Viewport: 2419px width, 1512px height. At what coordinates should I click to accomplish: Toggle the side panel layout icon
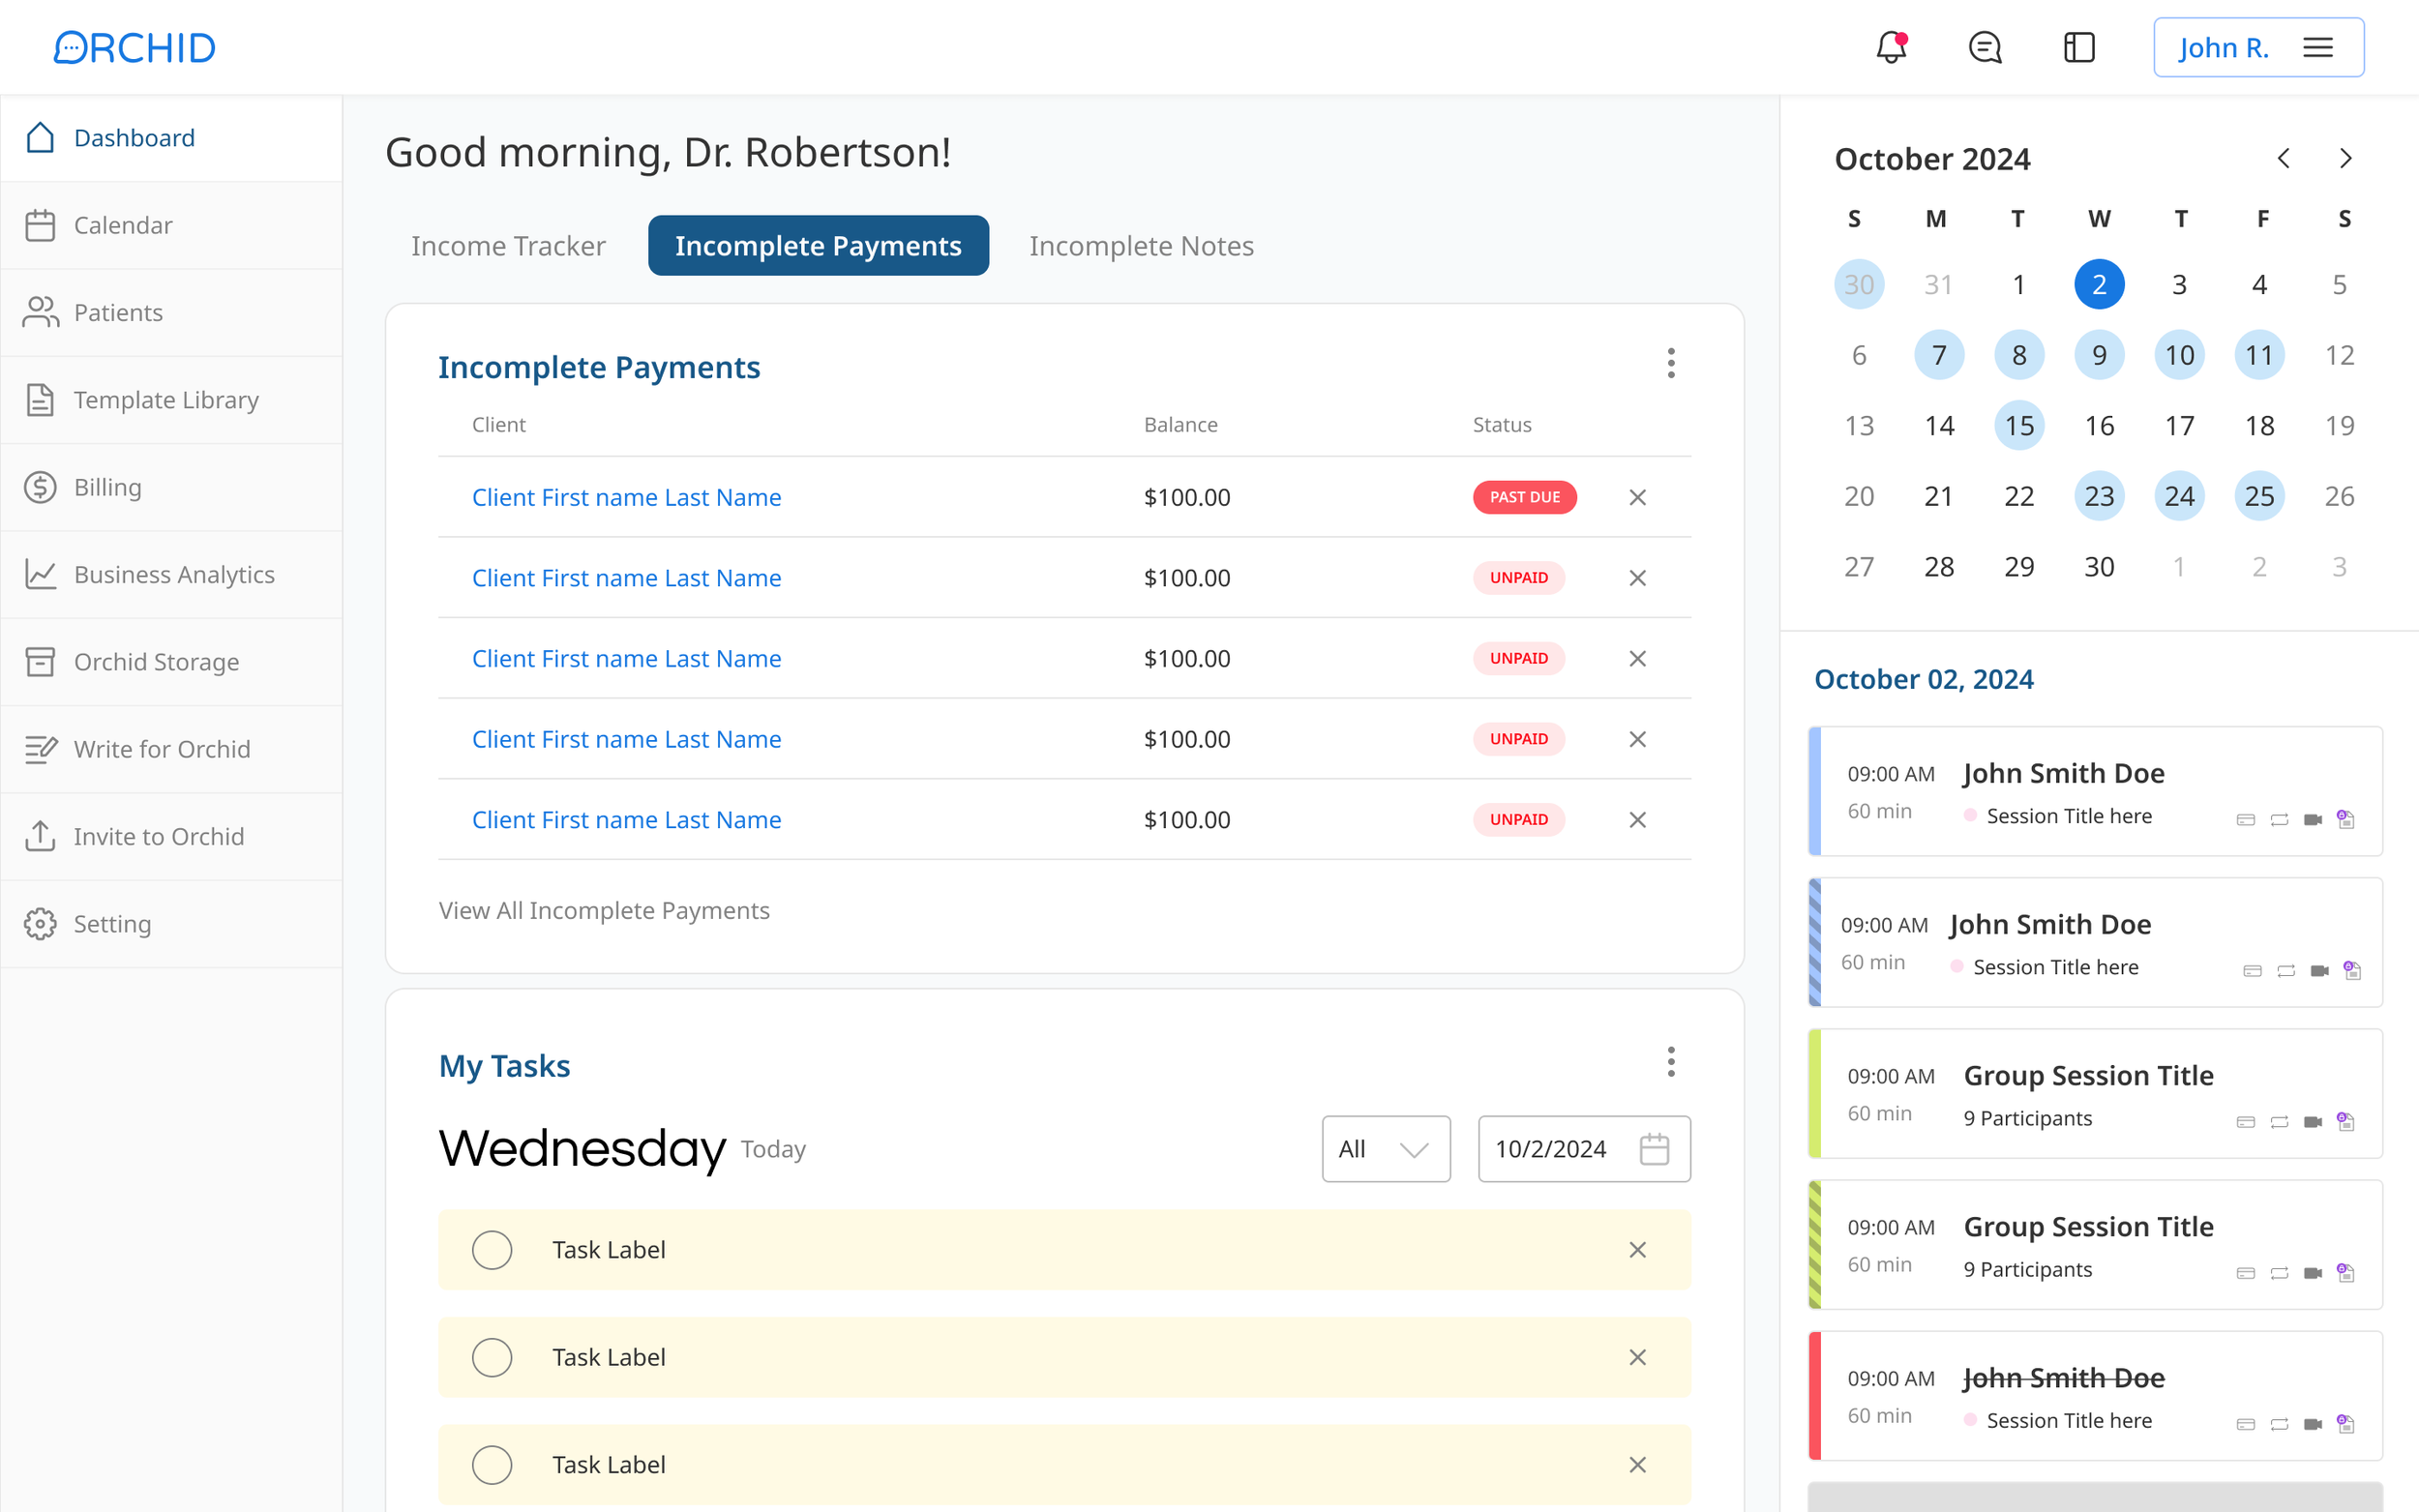click(2078, 47)
